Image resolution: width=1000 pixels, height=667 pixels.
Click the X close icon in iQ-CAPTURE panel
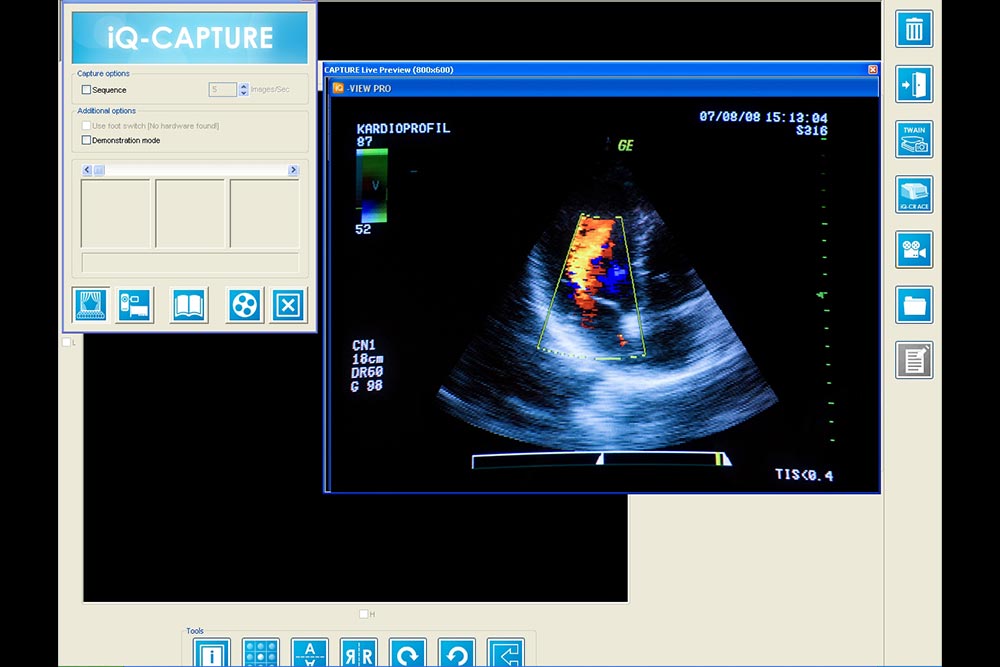click(x=288, y=305)
